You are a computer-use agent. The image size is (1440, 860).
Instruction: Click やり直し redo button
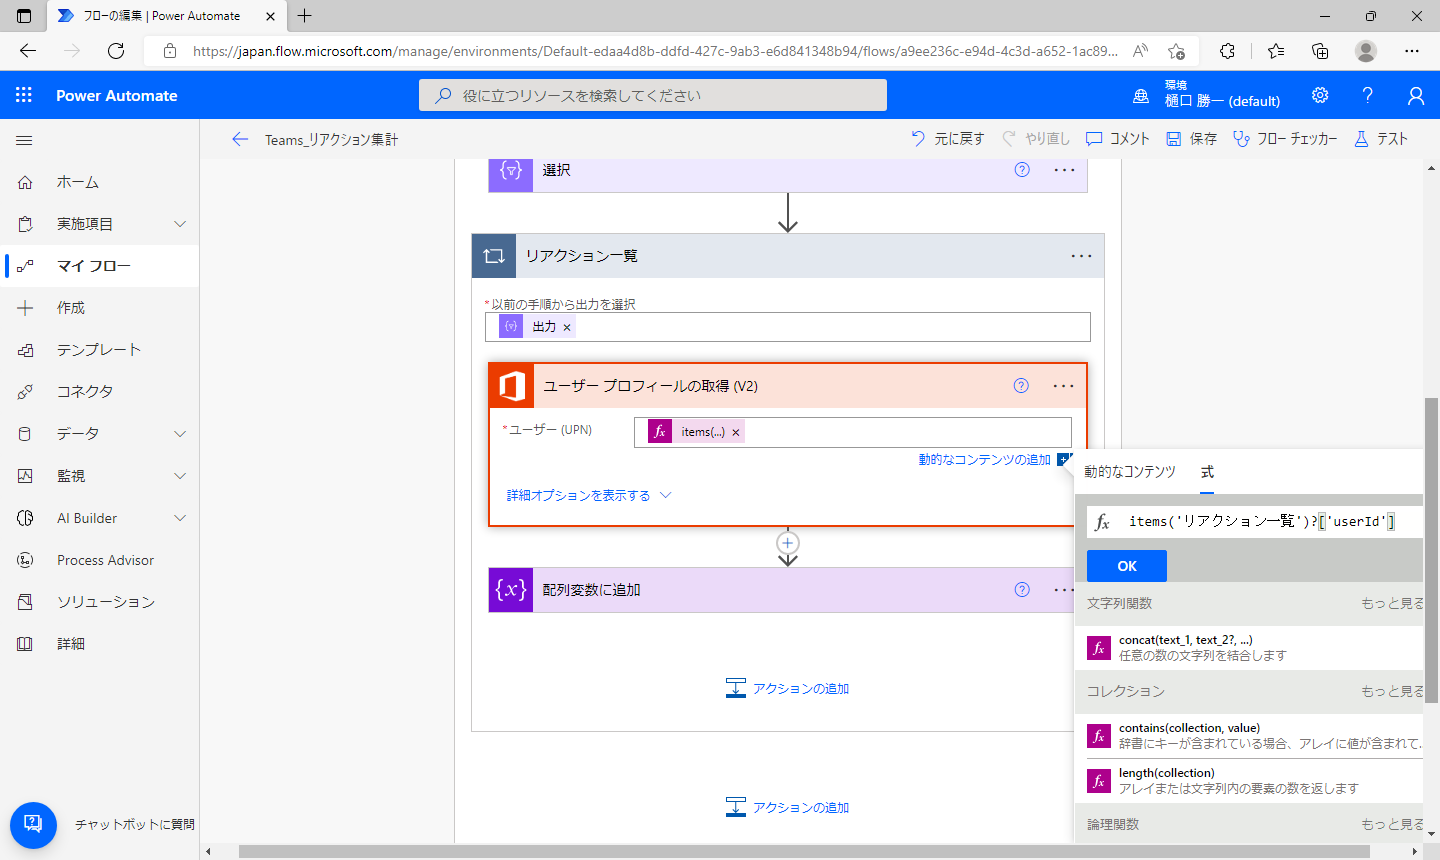point(1036,139)
